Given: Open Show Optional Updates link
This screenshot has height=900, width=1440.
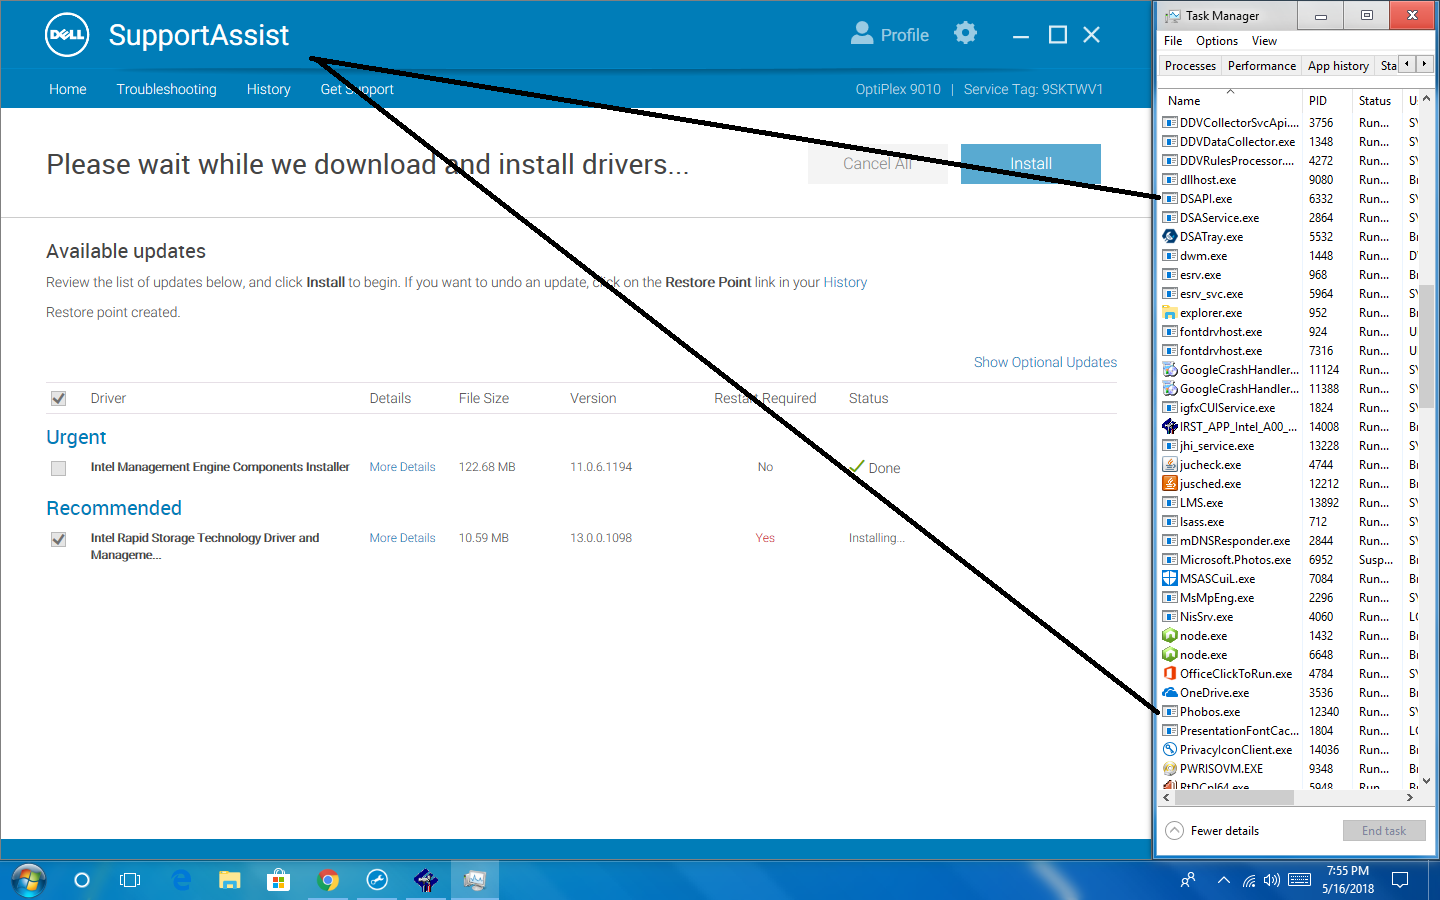Looking at the screenshot, I should tap(1045, 363).
